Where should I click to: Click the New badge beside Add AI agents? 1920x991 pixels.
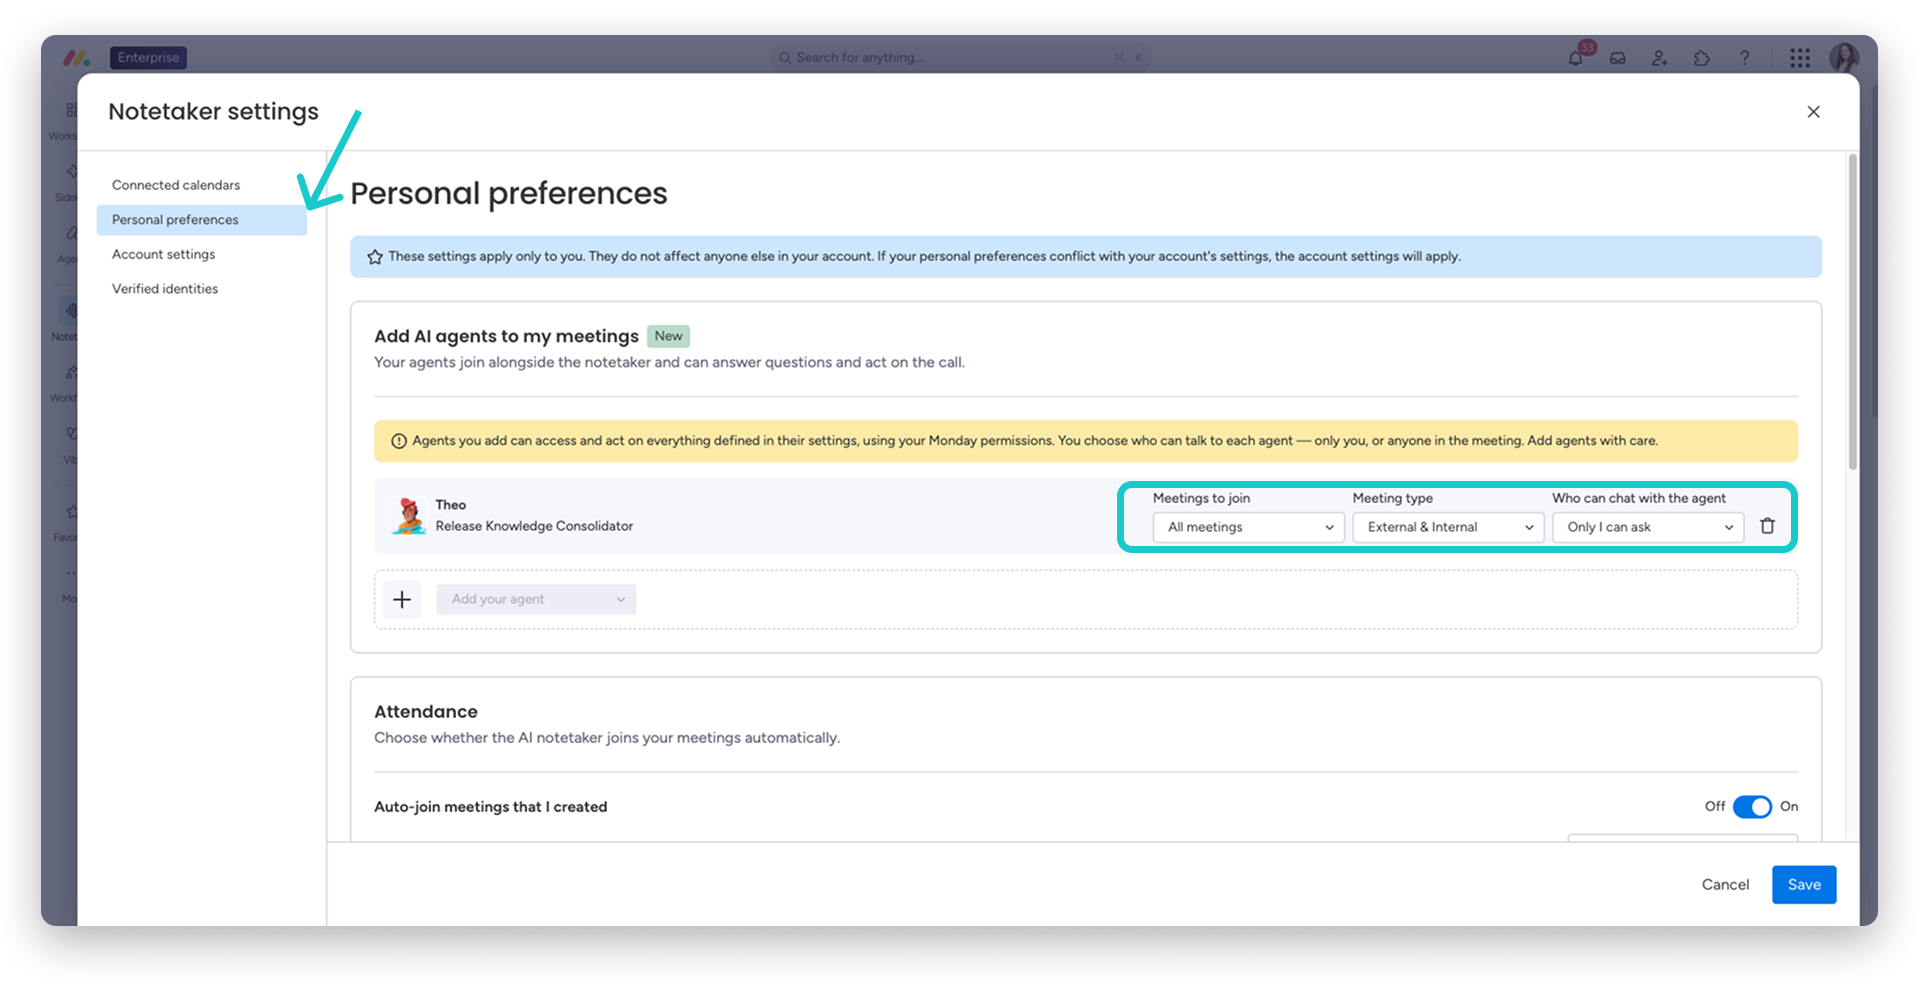point(668,336)
